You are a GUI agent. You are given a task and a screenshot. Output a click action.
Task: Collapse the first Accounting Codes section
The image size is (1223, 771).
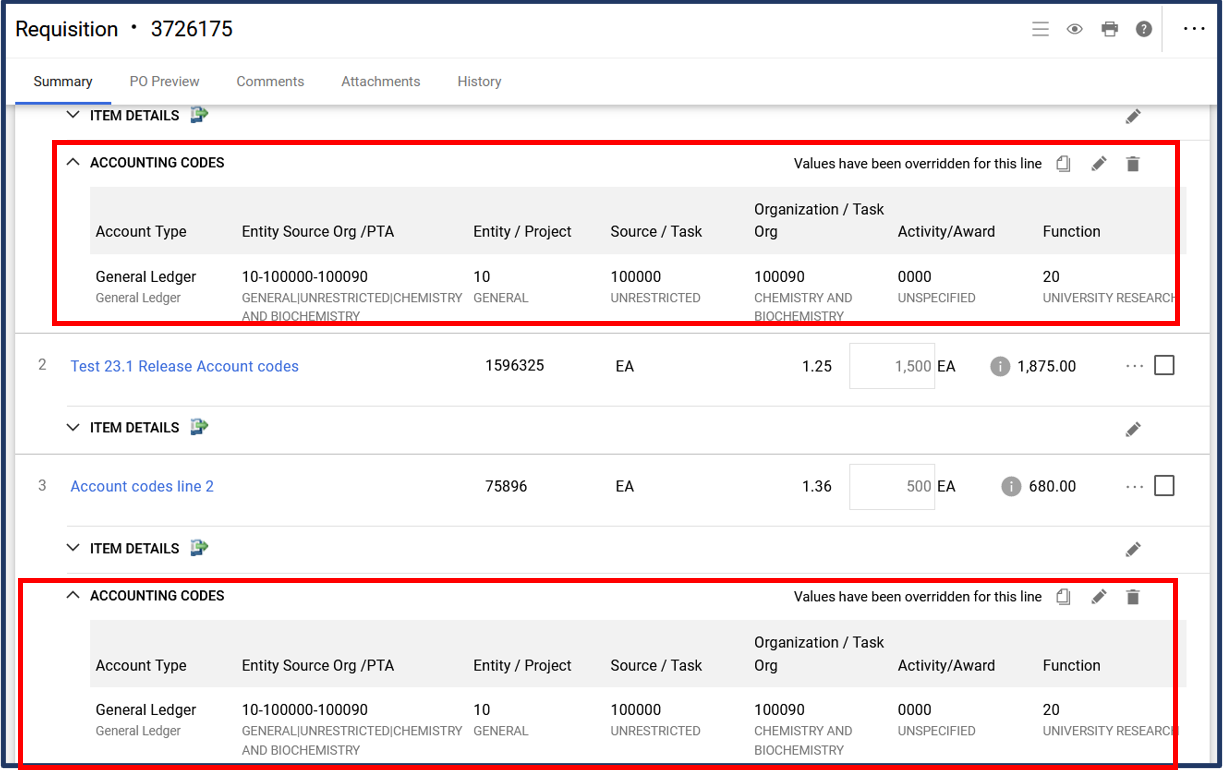pyautogui.click(x=72, y=162)
